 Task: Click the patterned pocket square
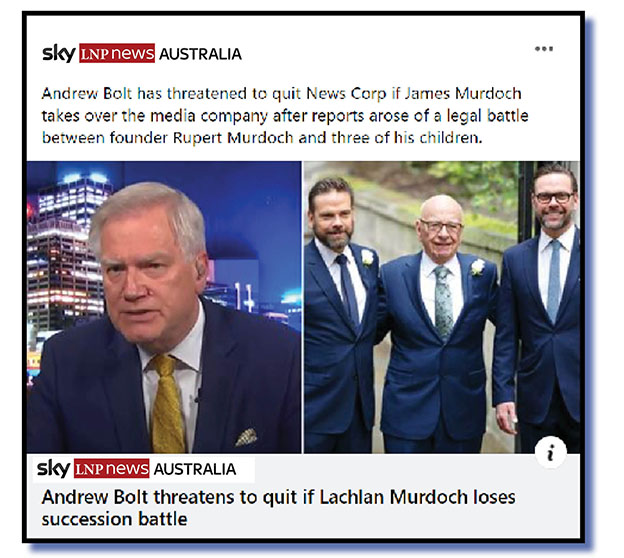246,437
